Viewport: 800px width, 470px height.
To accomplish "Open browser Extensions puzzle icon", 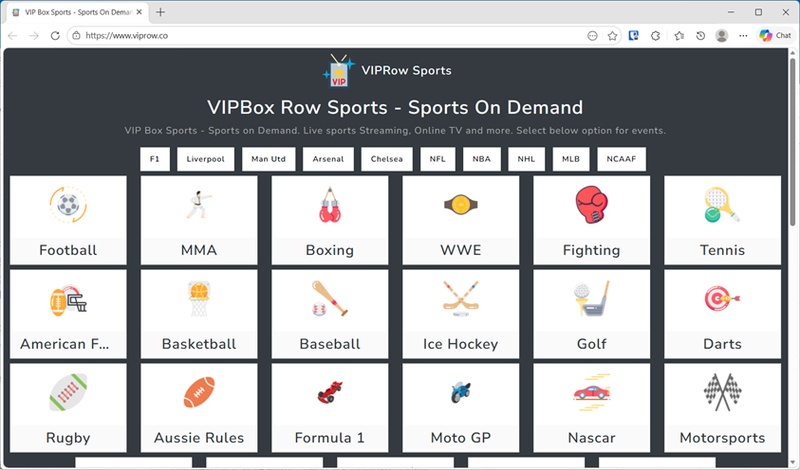I will [x=656, y=36].
